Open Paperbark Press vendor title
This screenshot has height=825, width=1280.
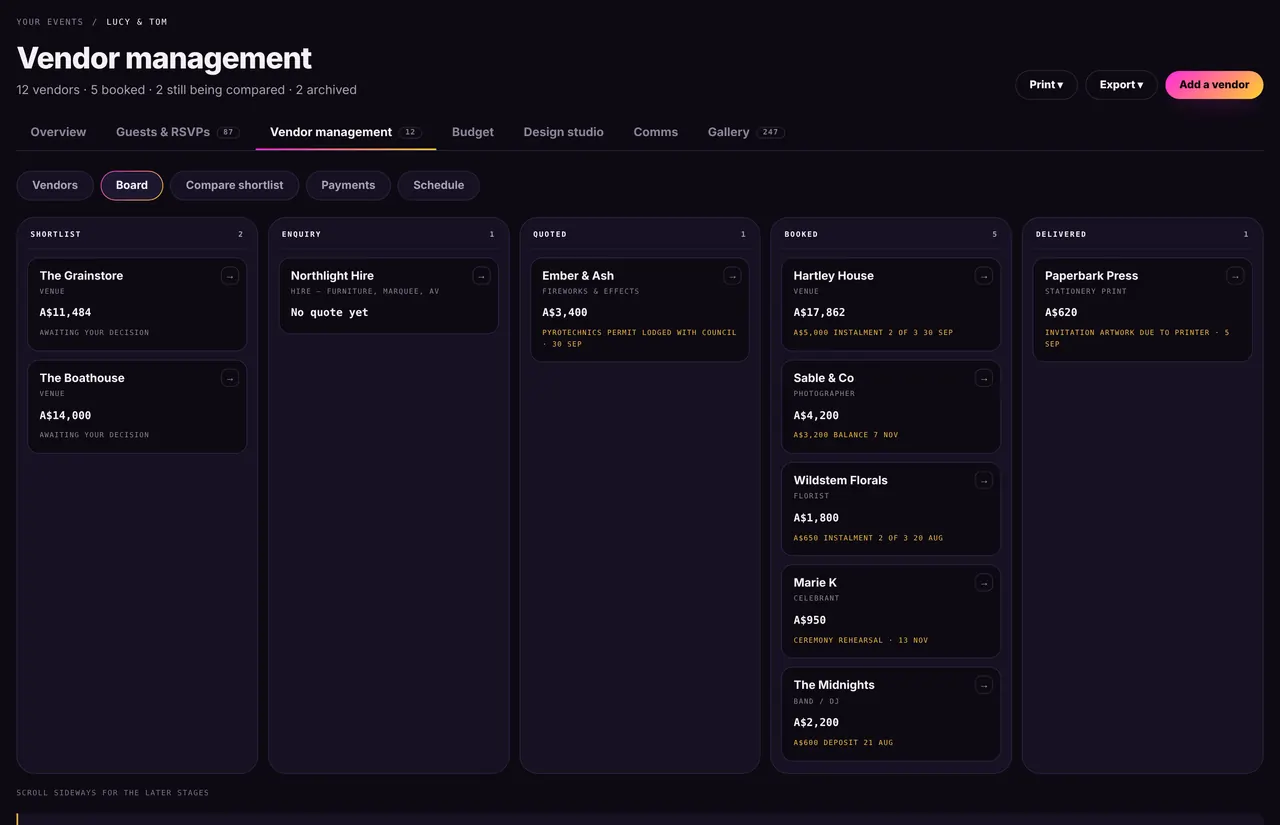tap(1092, 276)
